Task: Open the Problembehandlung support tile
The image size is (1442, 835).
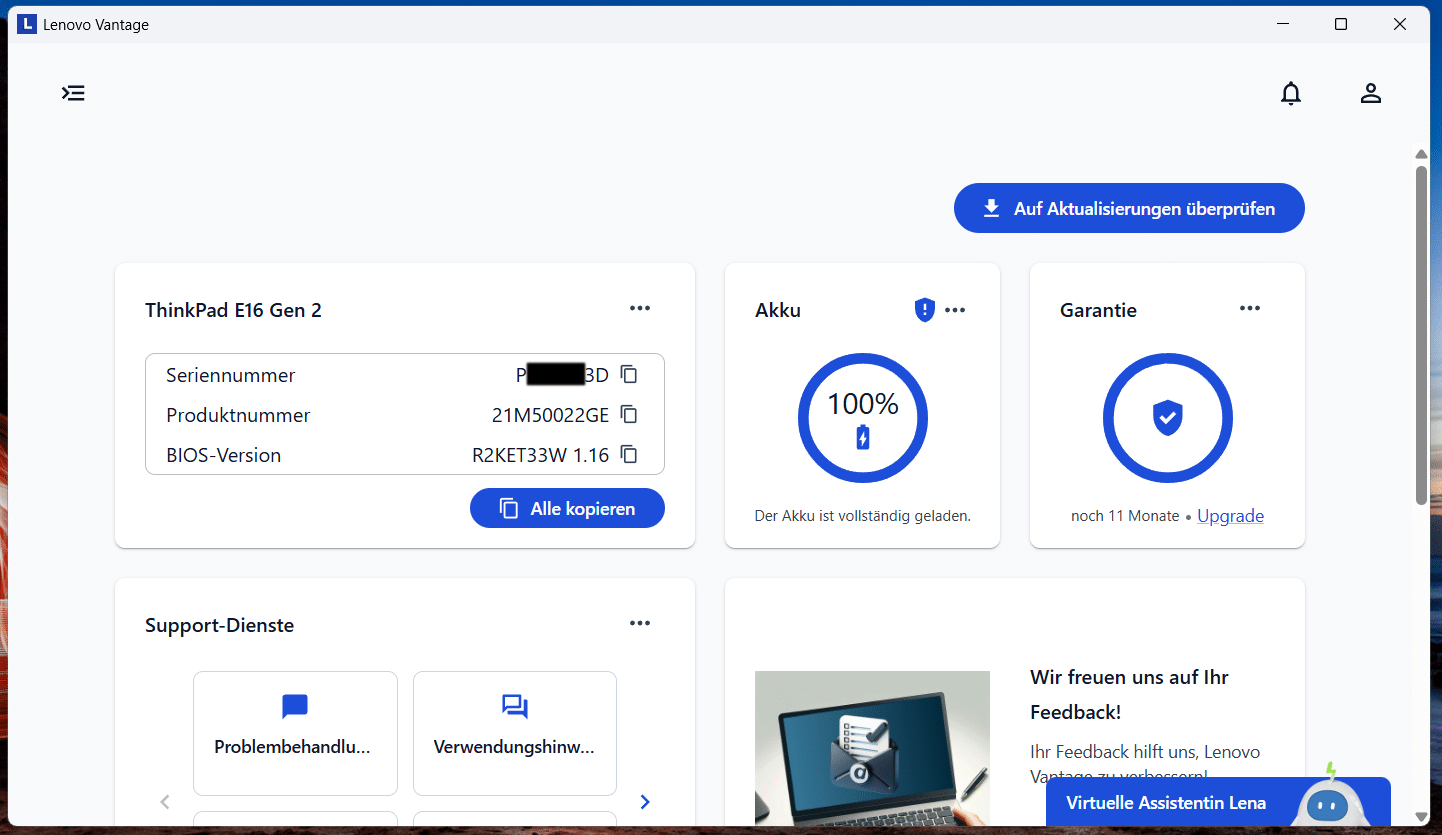Action: [x=295, y=732]
